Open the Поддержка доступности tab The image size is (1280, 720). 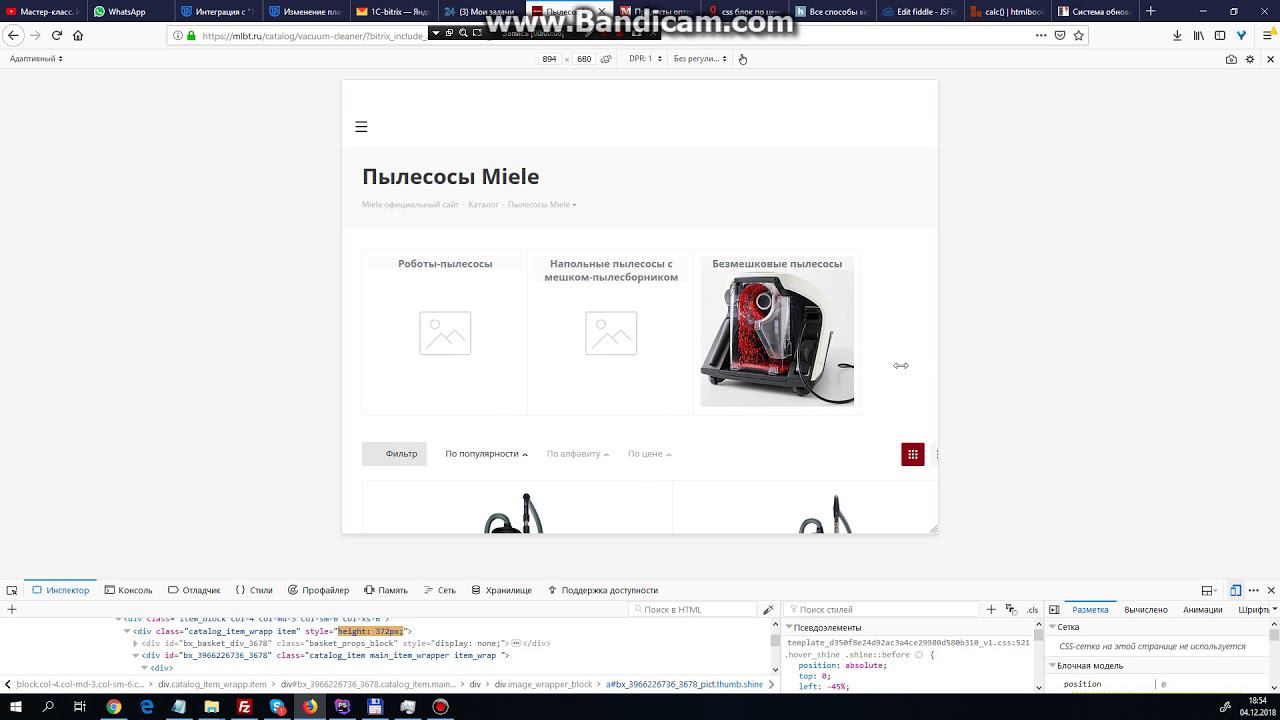(x=602, y=590)
